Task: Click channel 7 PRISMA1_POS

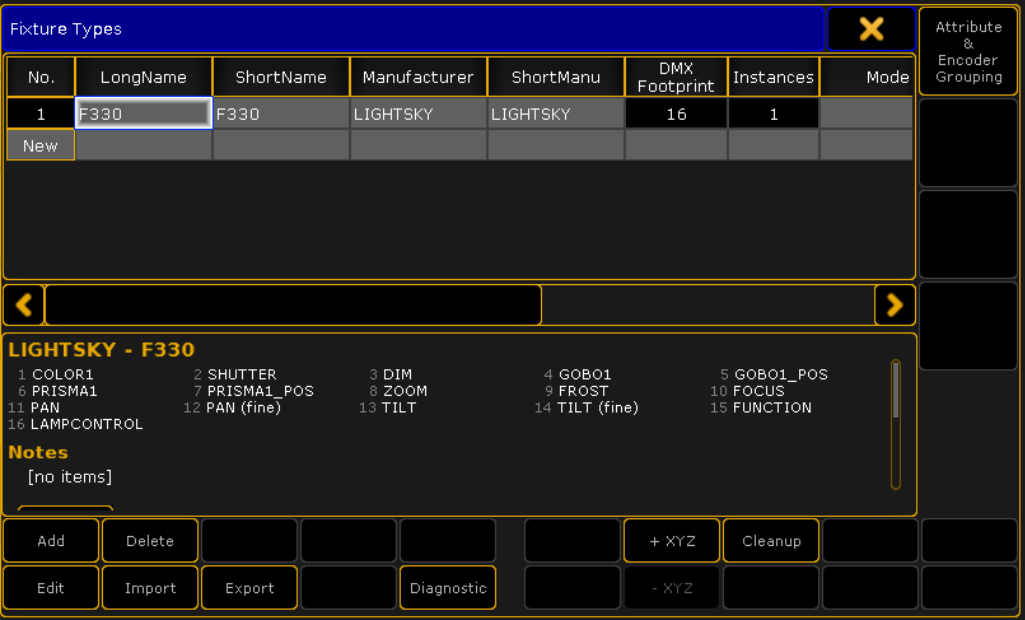Action: click(x=254, y=391)
